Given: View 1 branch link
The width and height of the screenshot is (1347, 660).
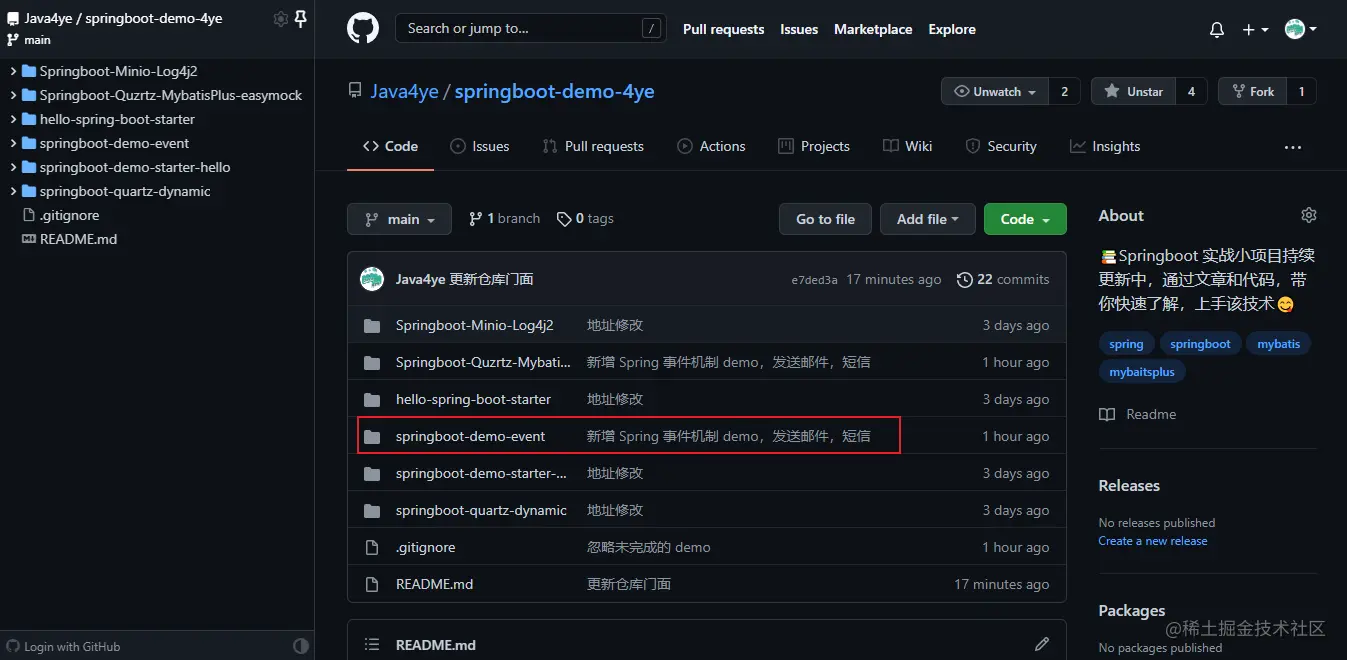Looking at the screenshot, I should pos(504,219).
